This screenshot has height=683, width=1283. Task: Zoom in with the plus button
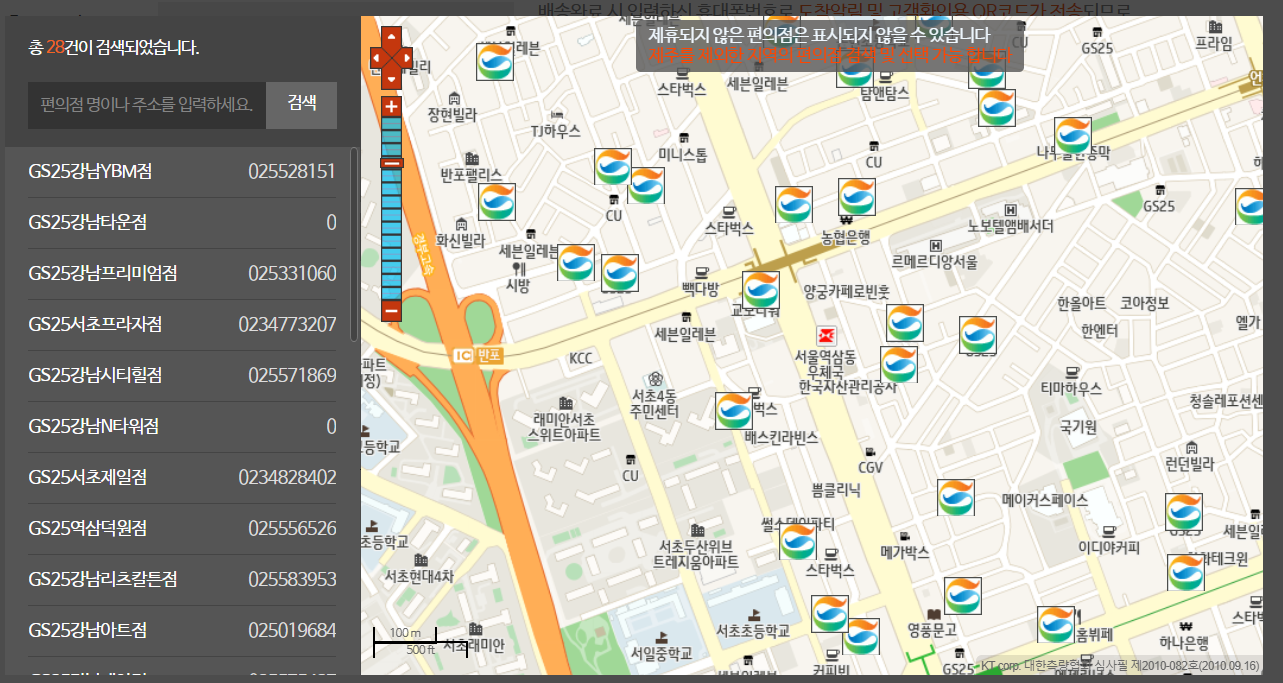click(x=391, y=107)
